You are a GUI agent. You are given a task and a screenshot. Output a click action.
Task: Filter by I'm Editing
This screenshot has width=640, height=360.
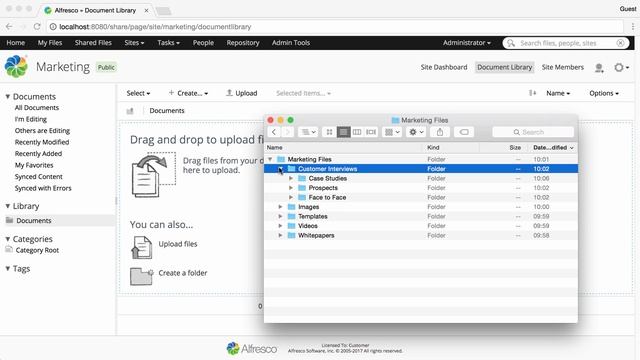point(31,119)
